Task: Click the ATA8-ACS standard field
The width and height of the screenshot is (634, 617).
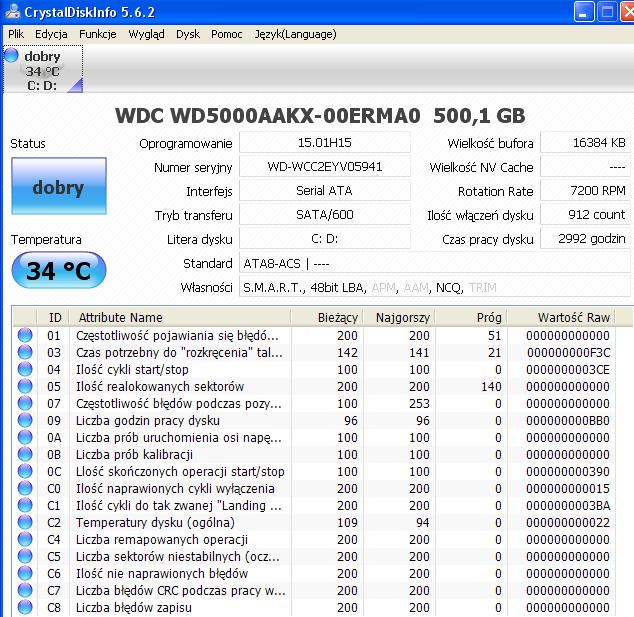Action: (435, 264)
